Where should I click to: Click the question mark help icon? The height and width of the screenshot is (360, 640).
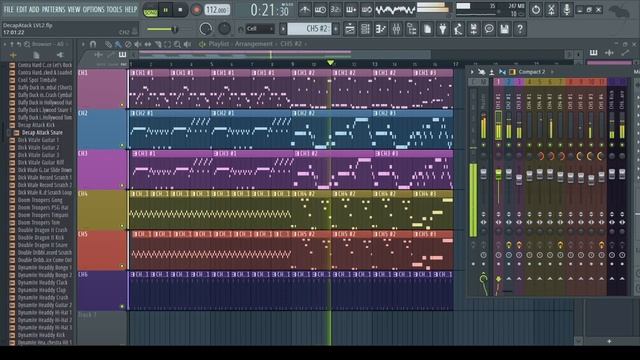tap(520, 29)
